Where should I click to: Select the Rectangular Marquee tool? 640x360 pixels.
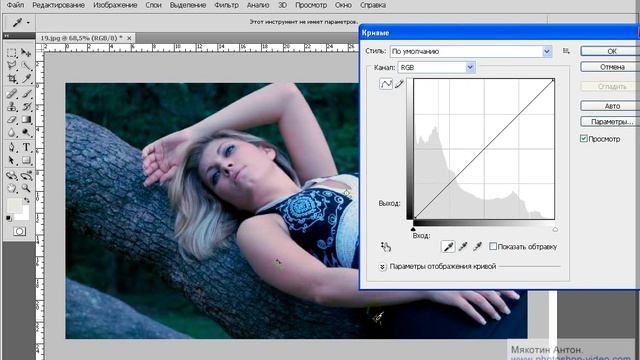[x=11, y=52]
